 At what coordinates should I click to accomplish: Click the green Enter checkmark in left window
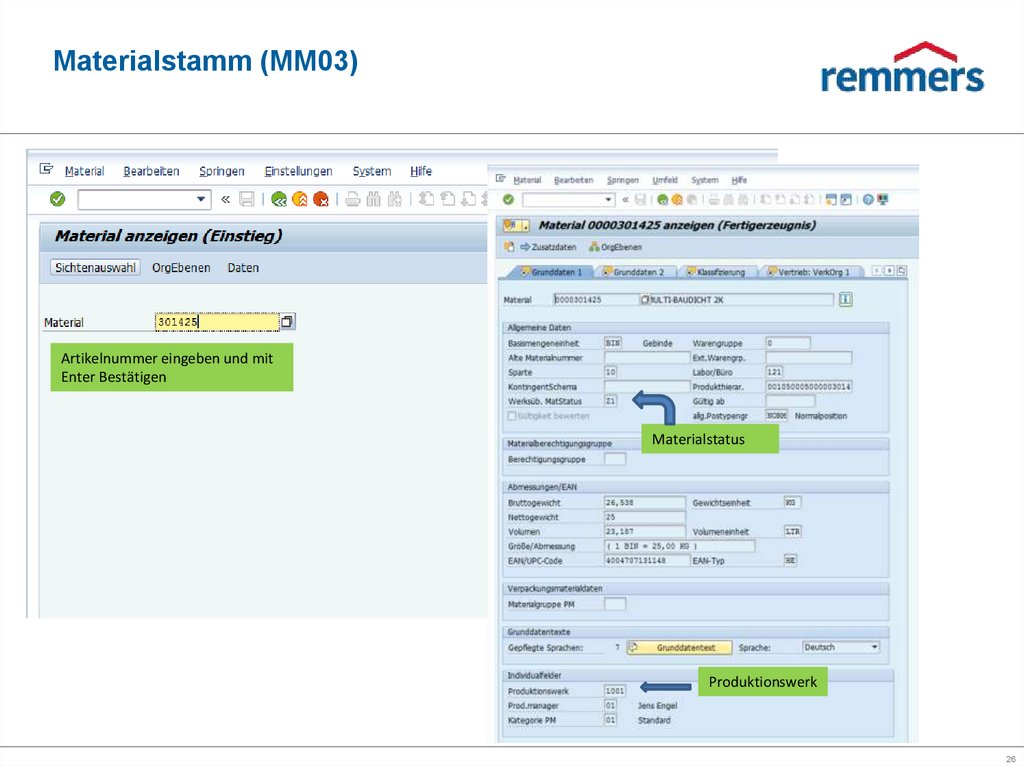point(57,199)
